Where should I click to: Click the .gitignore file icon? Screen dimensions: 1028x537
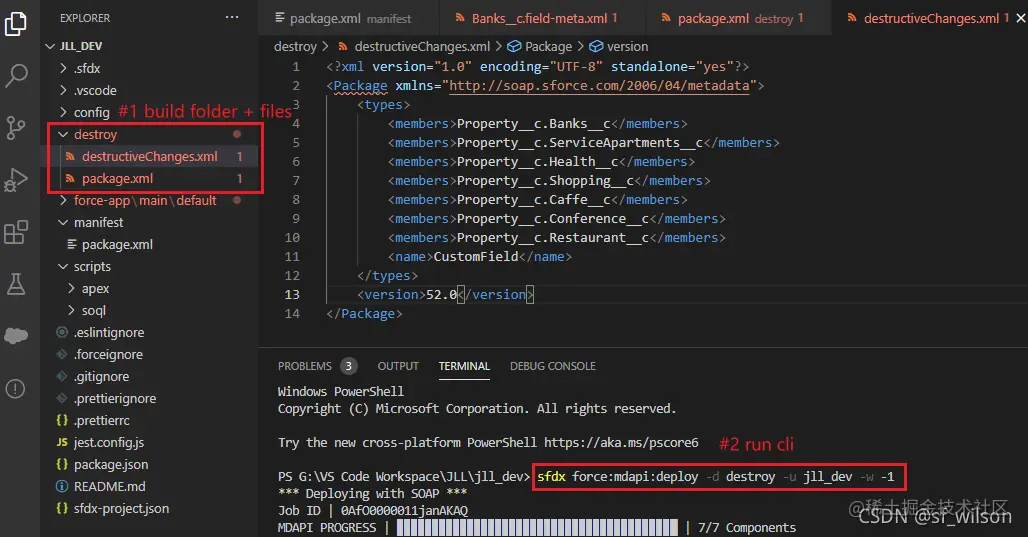62,376
